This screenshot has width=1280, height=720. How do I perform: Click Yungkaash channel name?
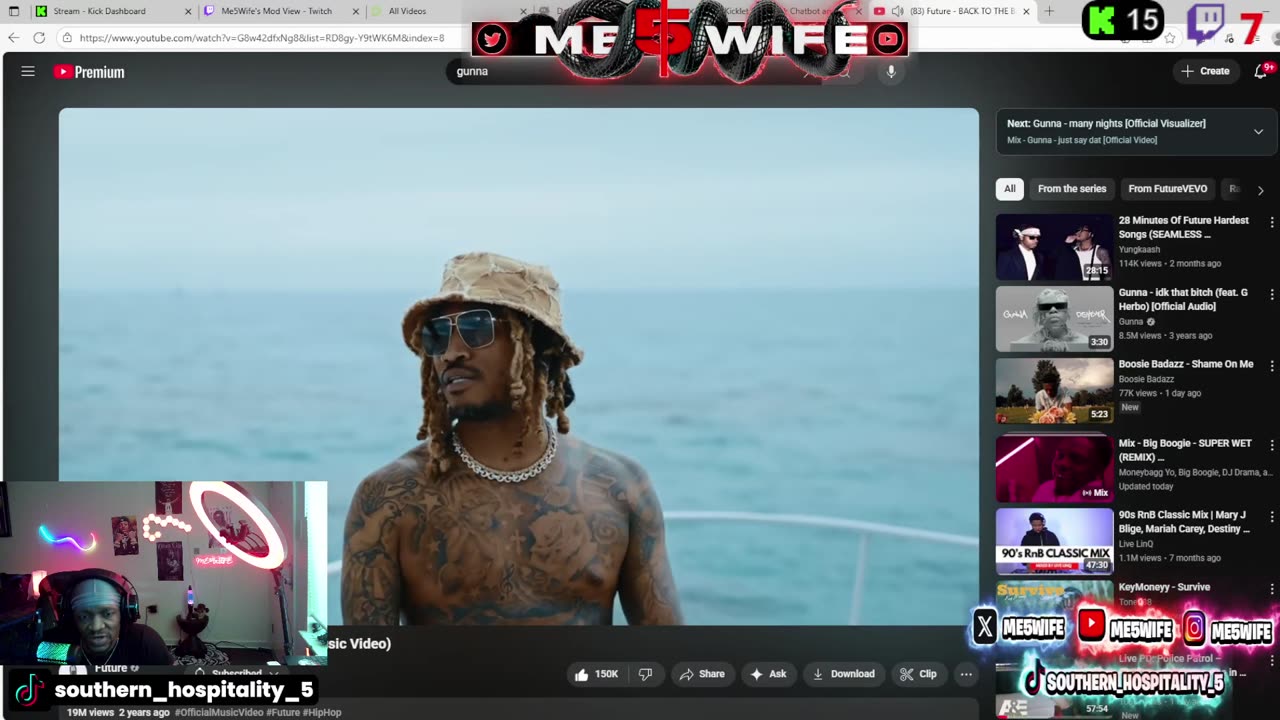[1139, 249]
